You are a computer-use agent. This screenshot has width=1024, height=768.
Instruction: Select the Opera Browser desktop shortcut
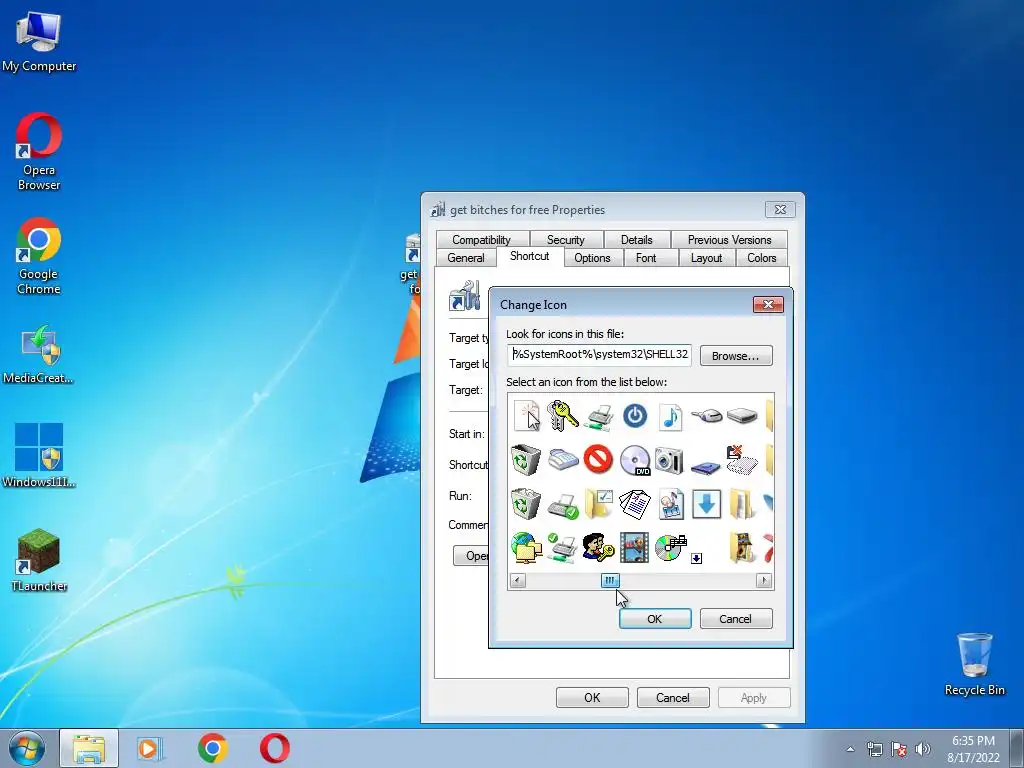pyautogui.click(x=39, y=152)
